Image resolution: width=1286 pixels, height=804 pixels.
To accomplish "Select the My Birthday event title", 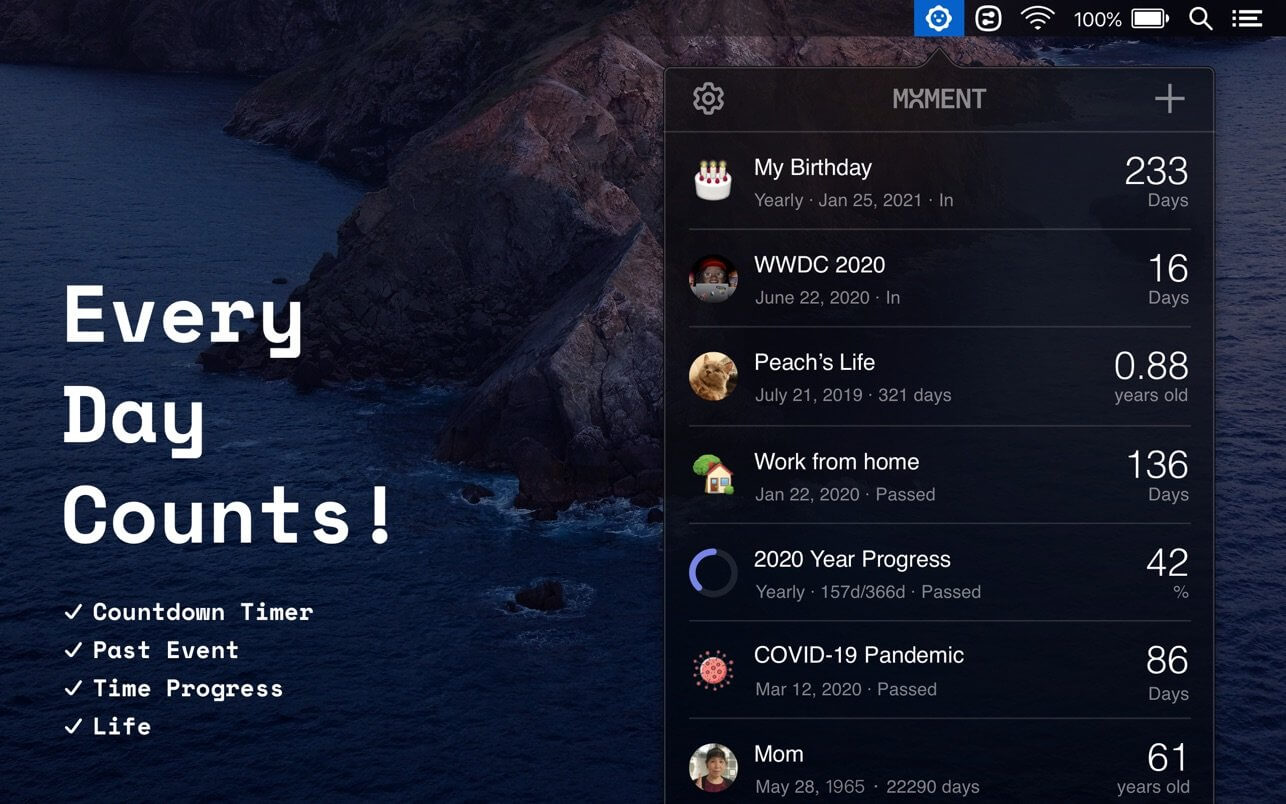I will [x=812, y=167].
